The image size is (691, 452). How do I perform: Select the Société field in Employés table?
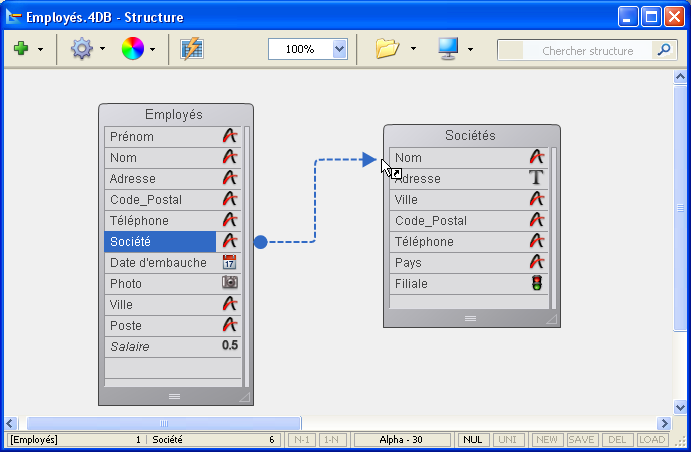point(160,241)
